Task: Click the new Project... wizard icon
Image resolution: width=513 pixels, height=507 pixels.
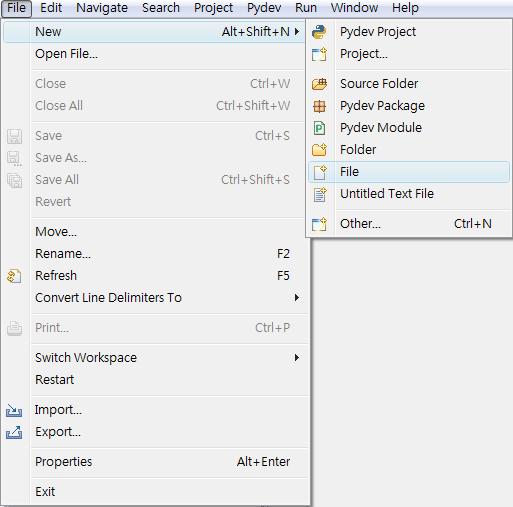Action: [319, 54]
